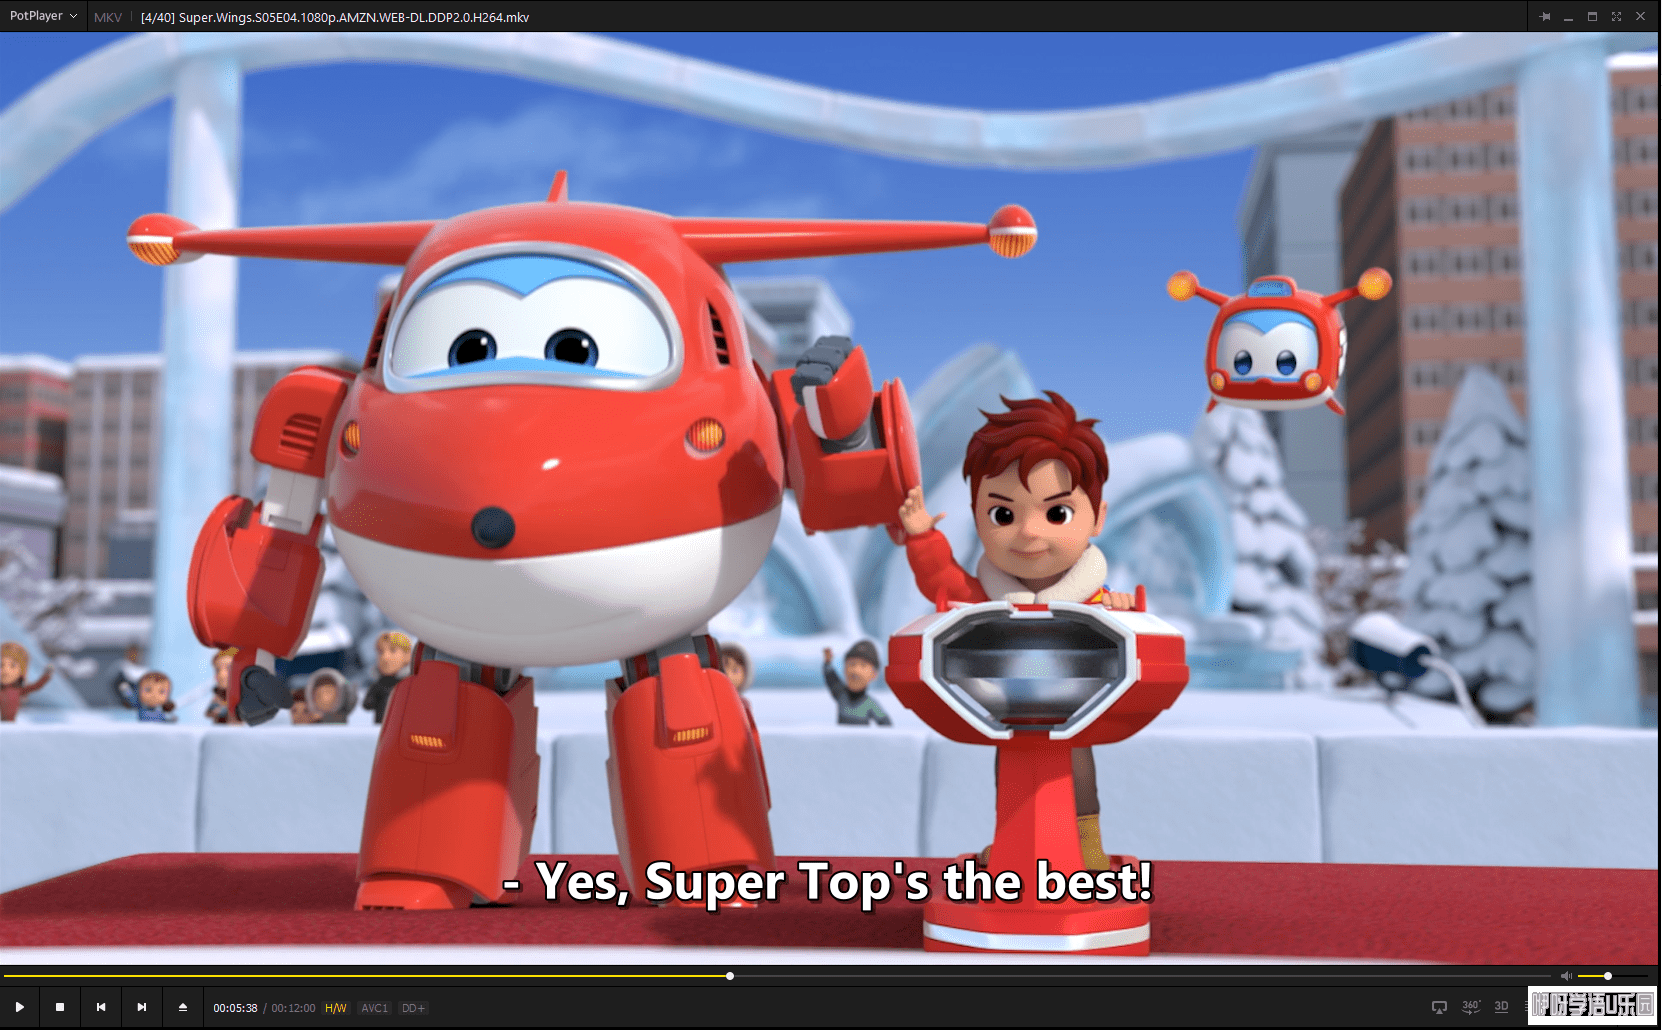Toggle 3D video mode
This screenshot has height=1030, width=1662.
1501,1007
